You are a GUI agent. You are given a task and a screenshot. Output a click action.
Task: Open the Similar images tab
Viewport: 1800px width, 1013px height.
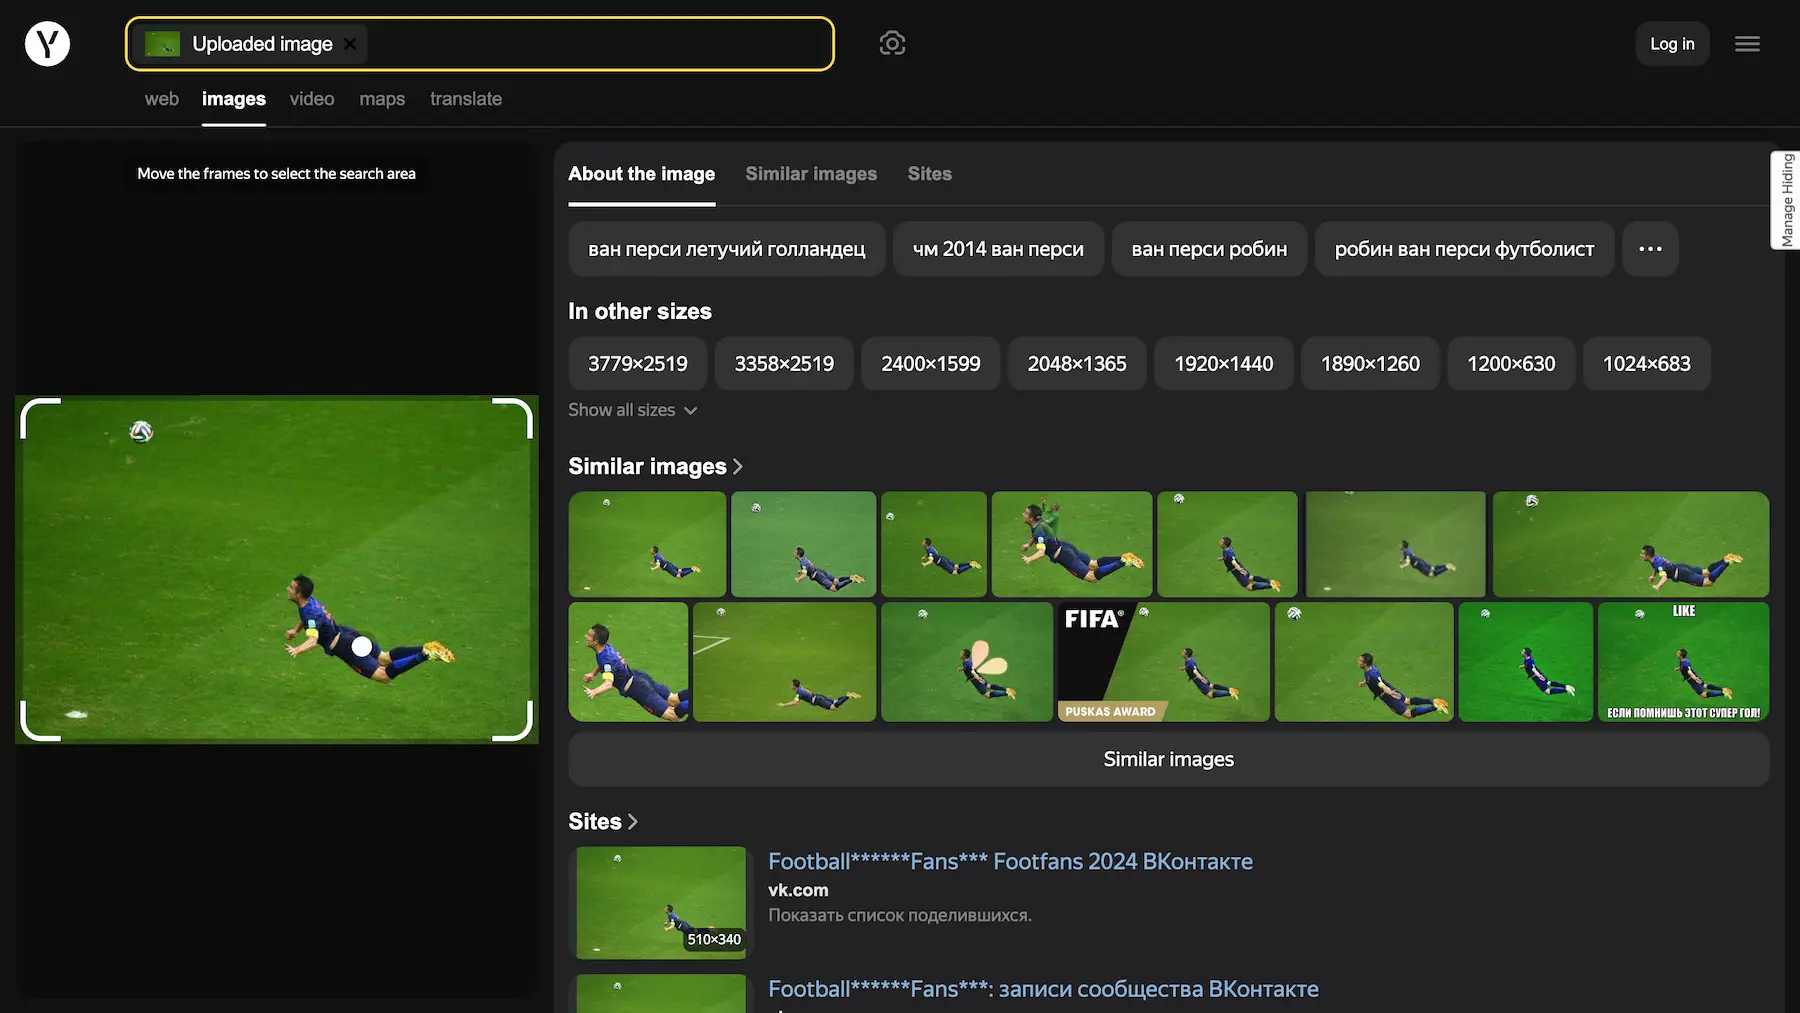click(810, 174)
